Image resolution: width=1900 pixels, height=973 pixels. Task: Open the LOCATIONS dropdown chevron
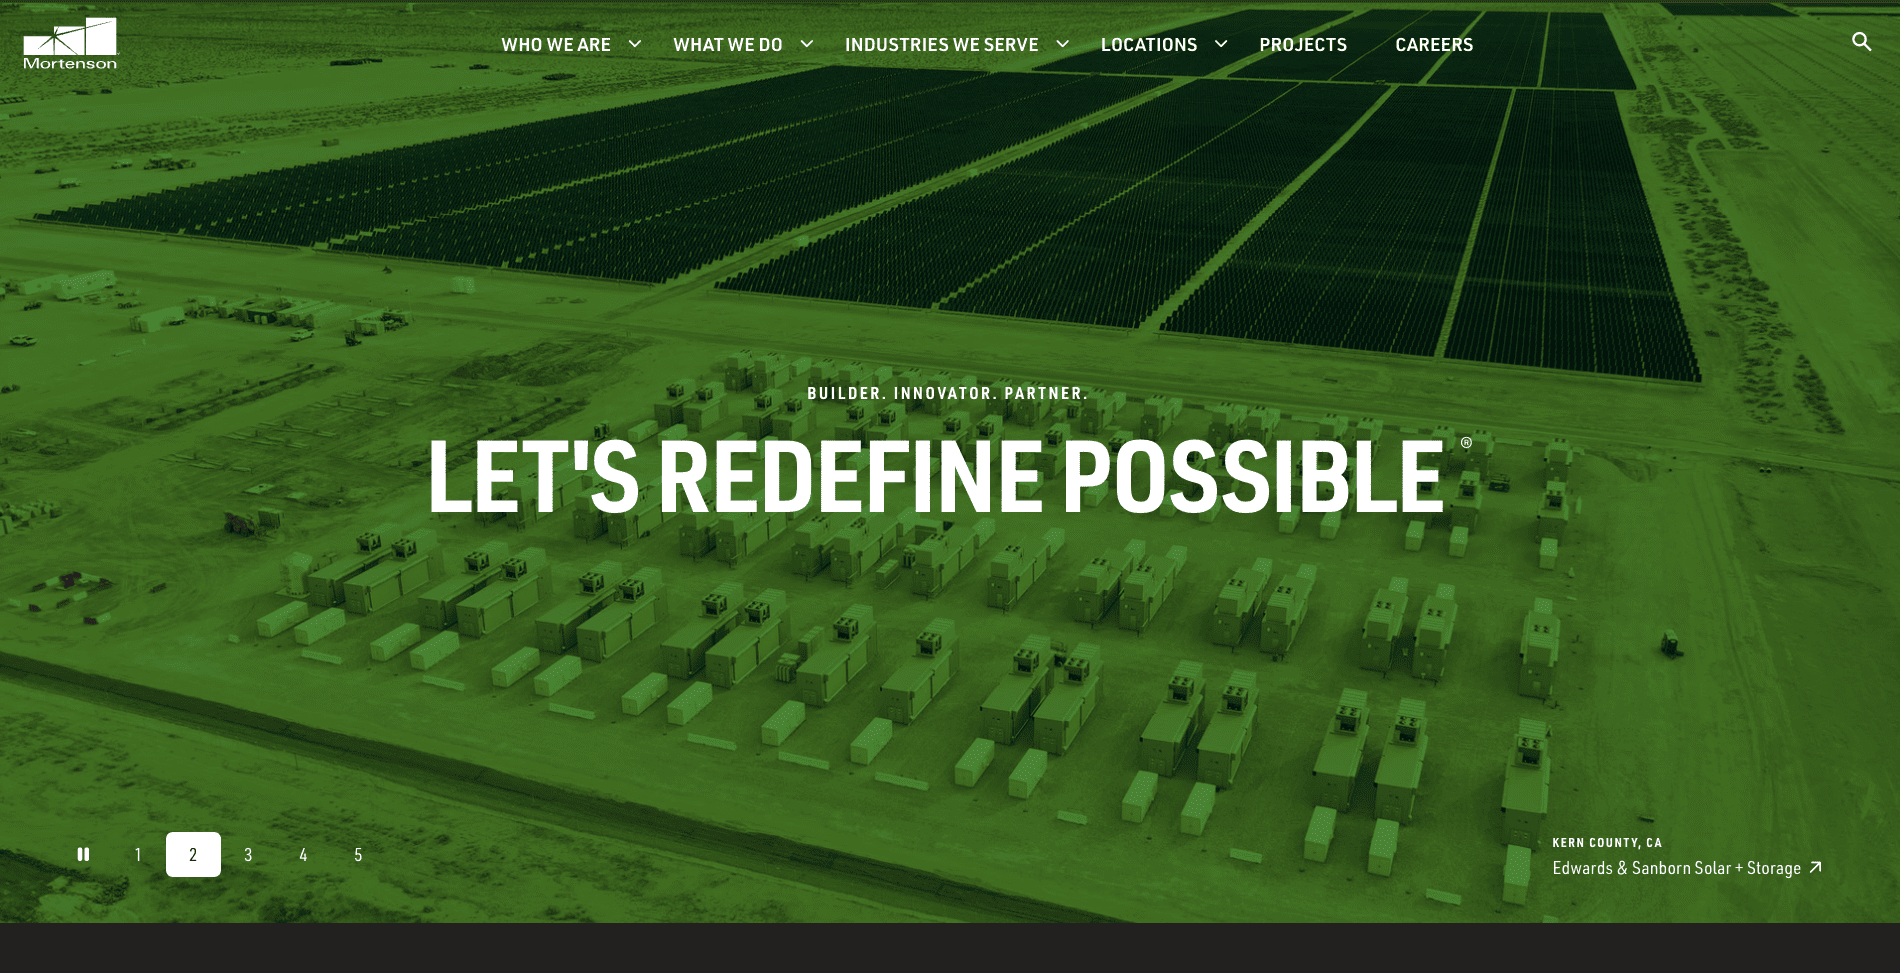coord(1221,44)
